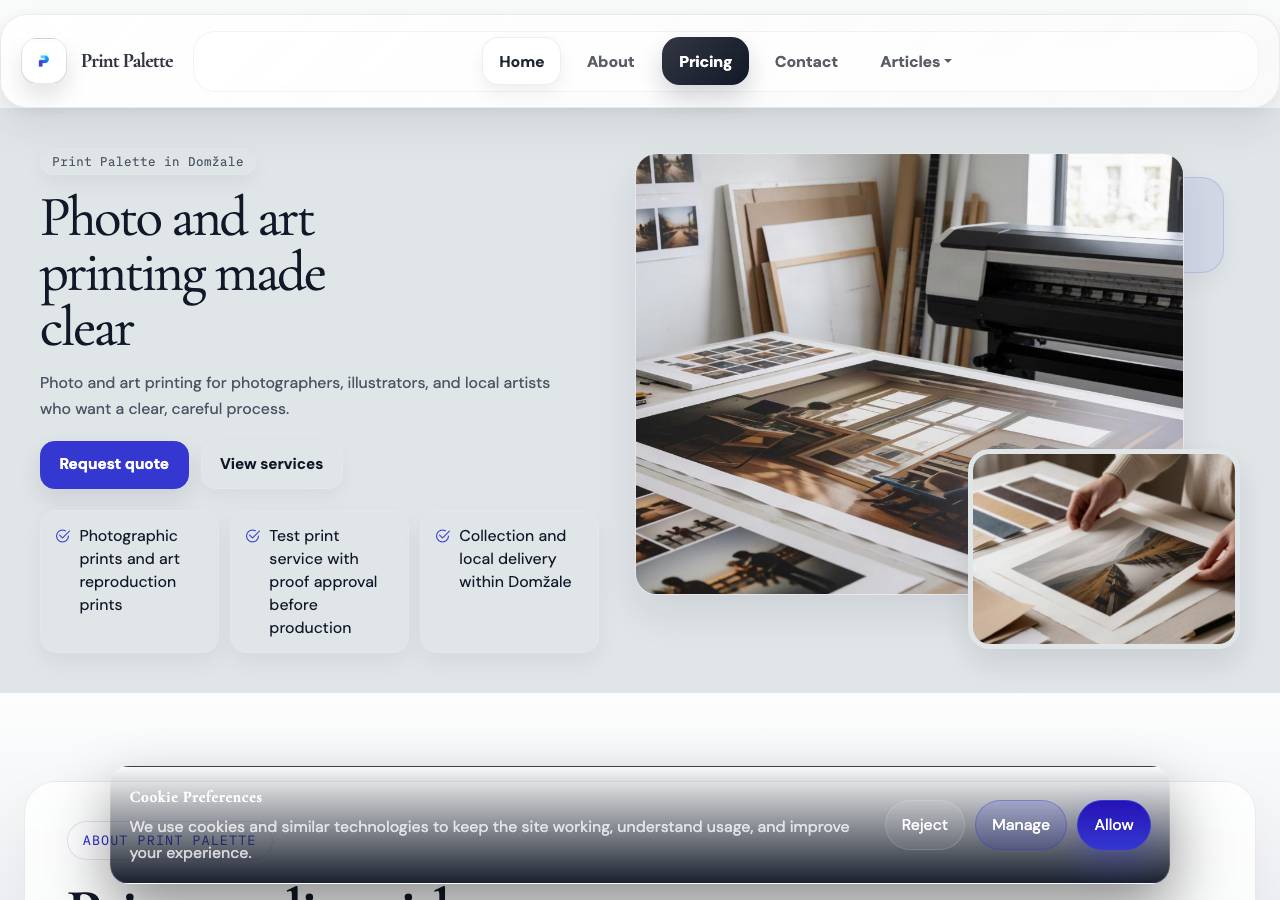Click the 'We use cookies and similar technologies' message
Screen dimensions: 1280x900
[489, 840]
